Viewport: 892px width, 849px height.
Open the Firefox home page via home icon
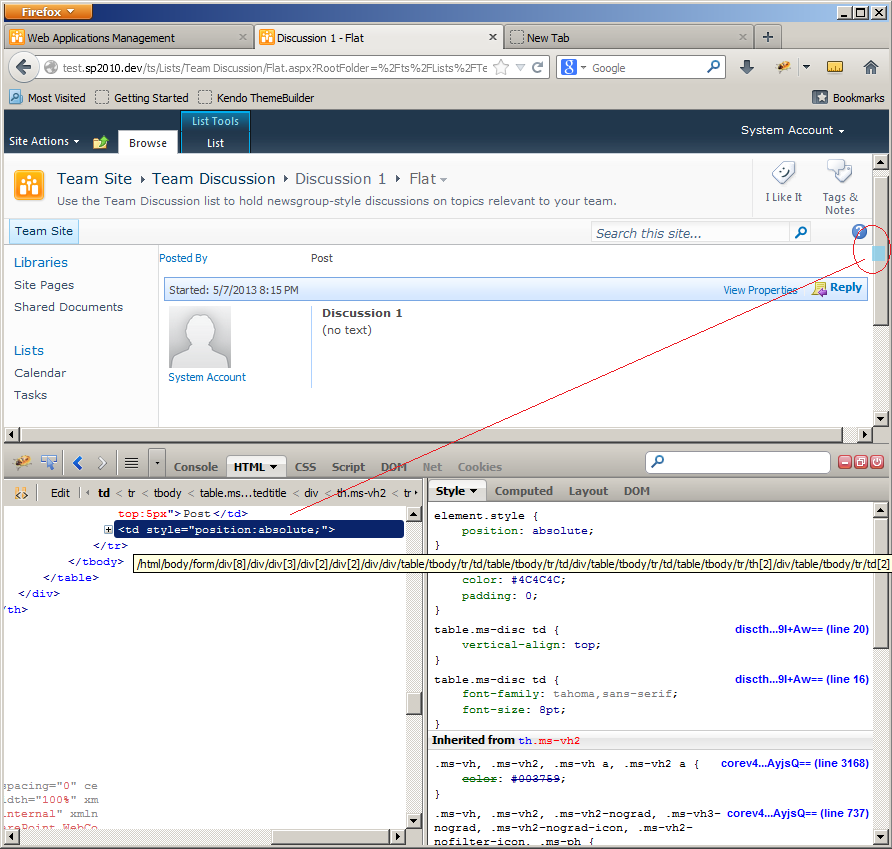tap(872, 67)
